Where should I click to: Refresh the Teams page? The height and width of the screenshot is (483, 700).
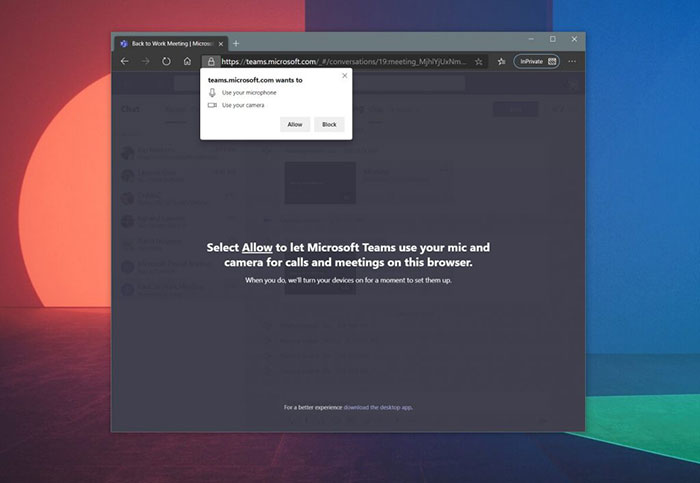(166, 61)
